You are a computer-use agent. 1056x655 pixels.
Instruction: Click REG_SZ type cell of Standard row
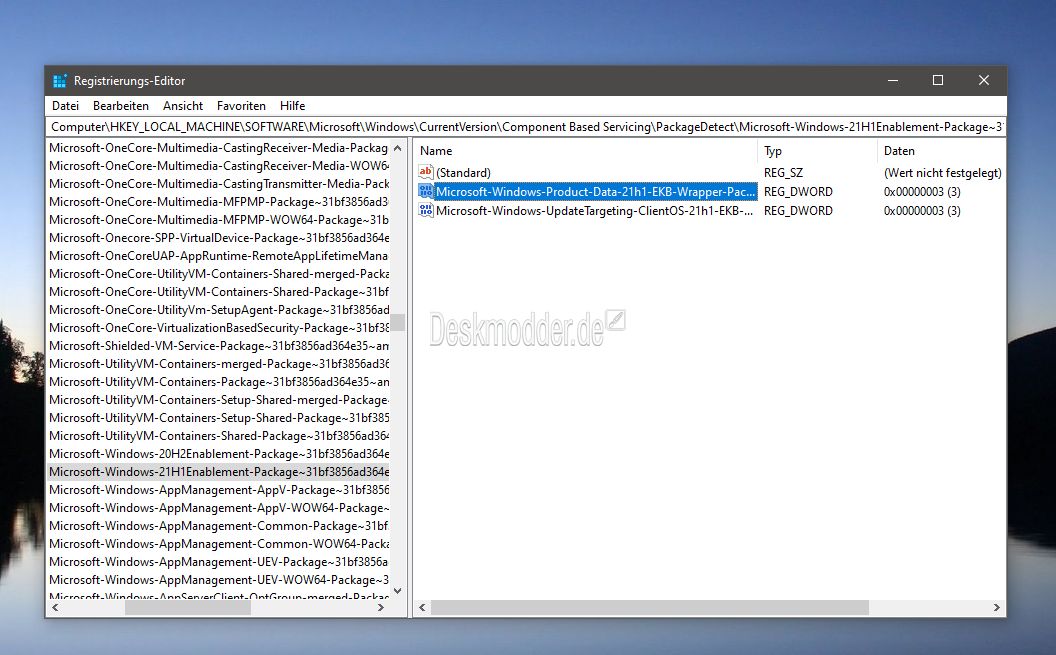point(783,173)
